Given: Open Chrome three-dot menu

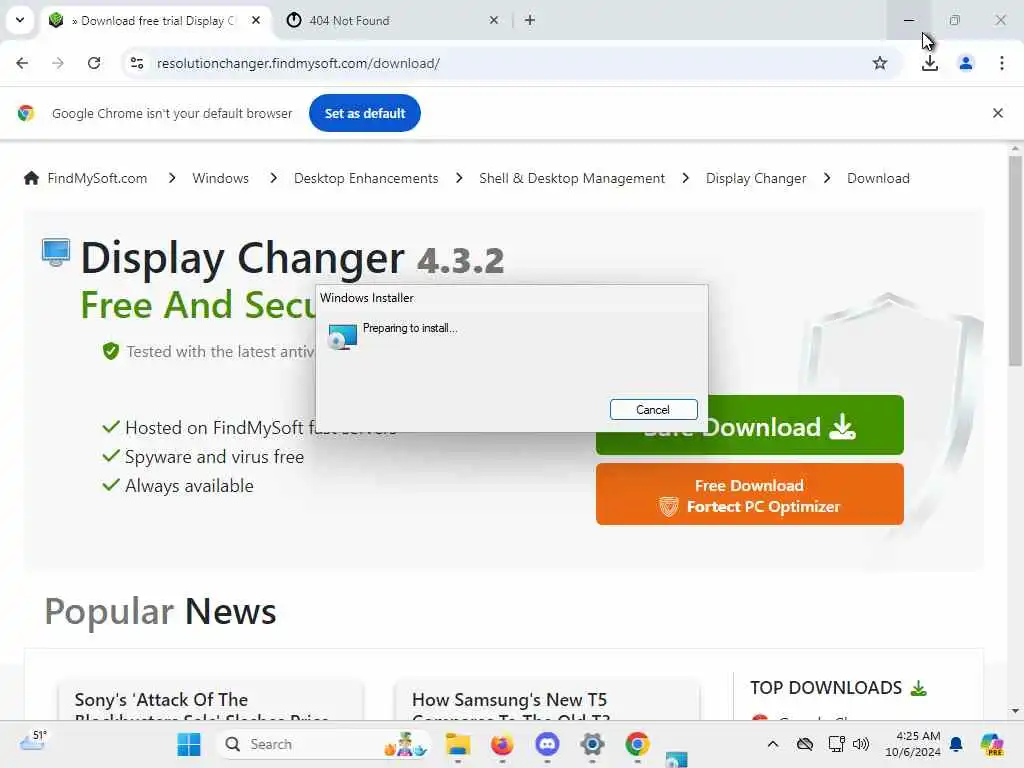Looking at the screenshot, I should [1001, 63].
